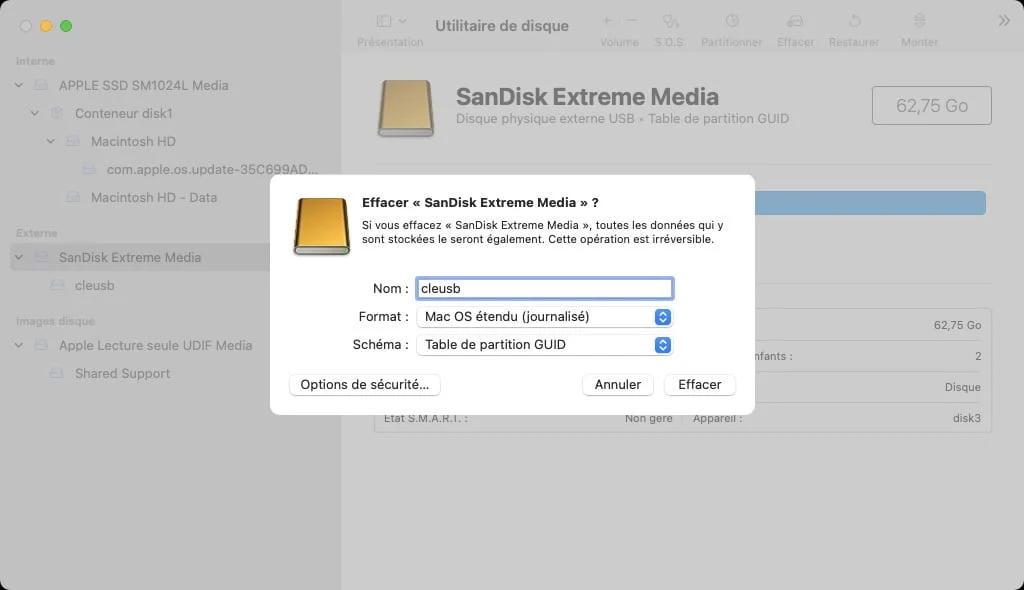
Task: Click the Nom text field
Action: pyautogui.click(x=544, y=288)
